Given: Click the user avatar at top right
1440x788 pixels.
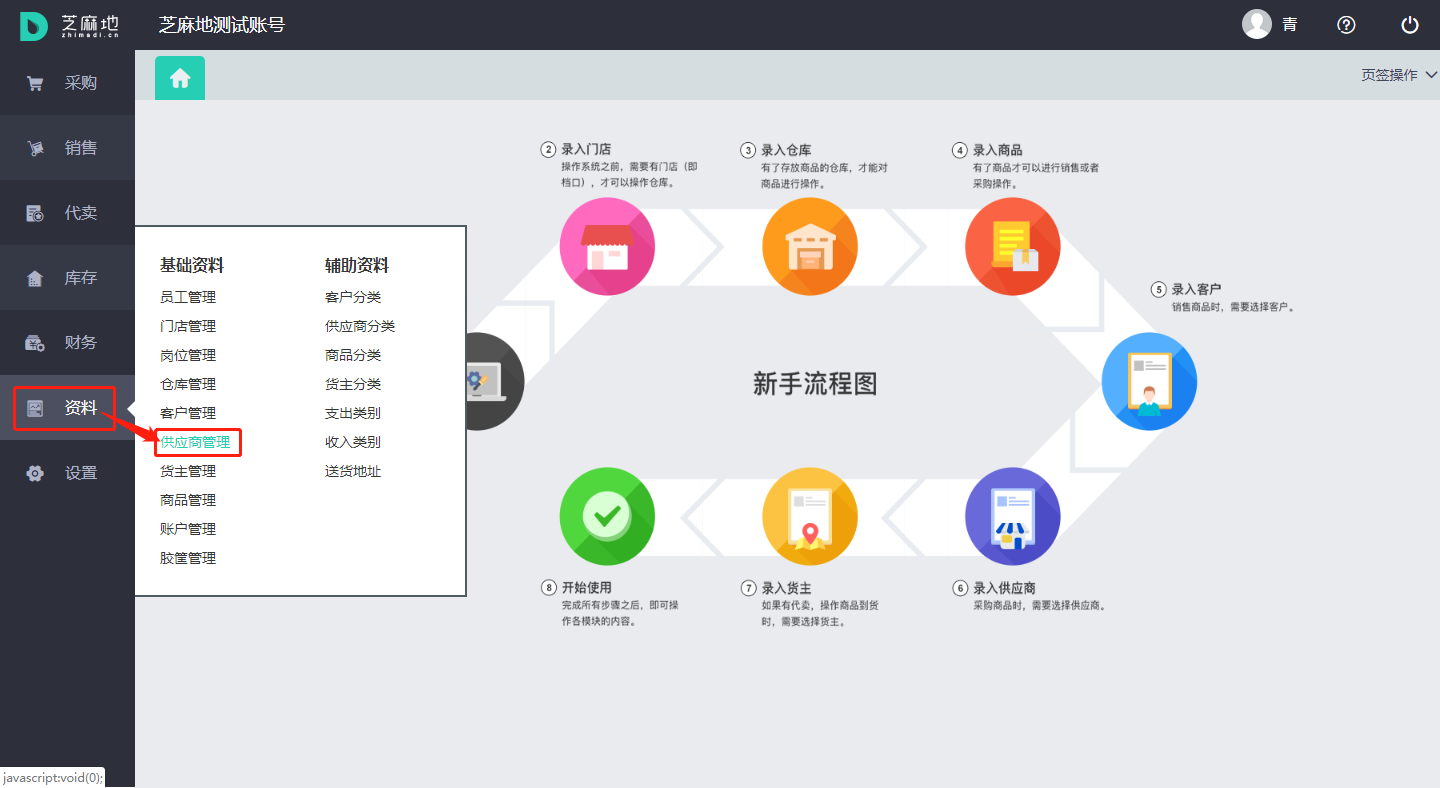Looking at the screenshot, I should pos(1257,24).
